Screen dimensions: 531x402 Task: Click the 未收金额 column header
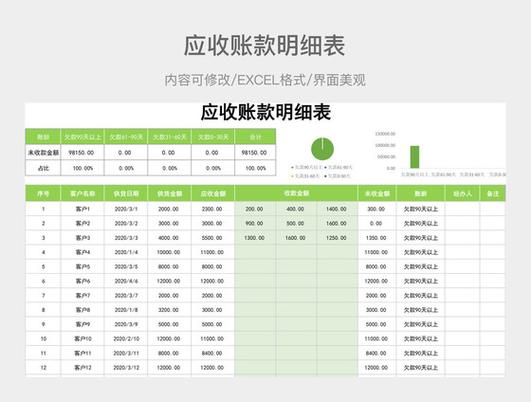click(377, 194)
